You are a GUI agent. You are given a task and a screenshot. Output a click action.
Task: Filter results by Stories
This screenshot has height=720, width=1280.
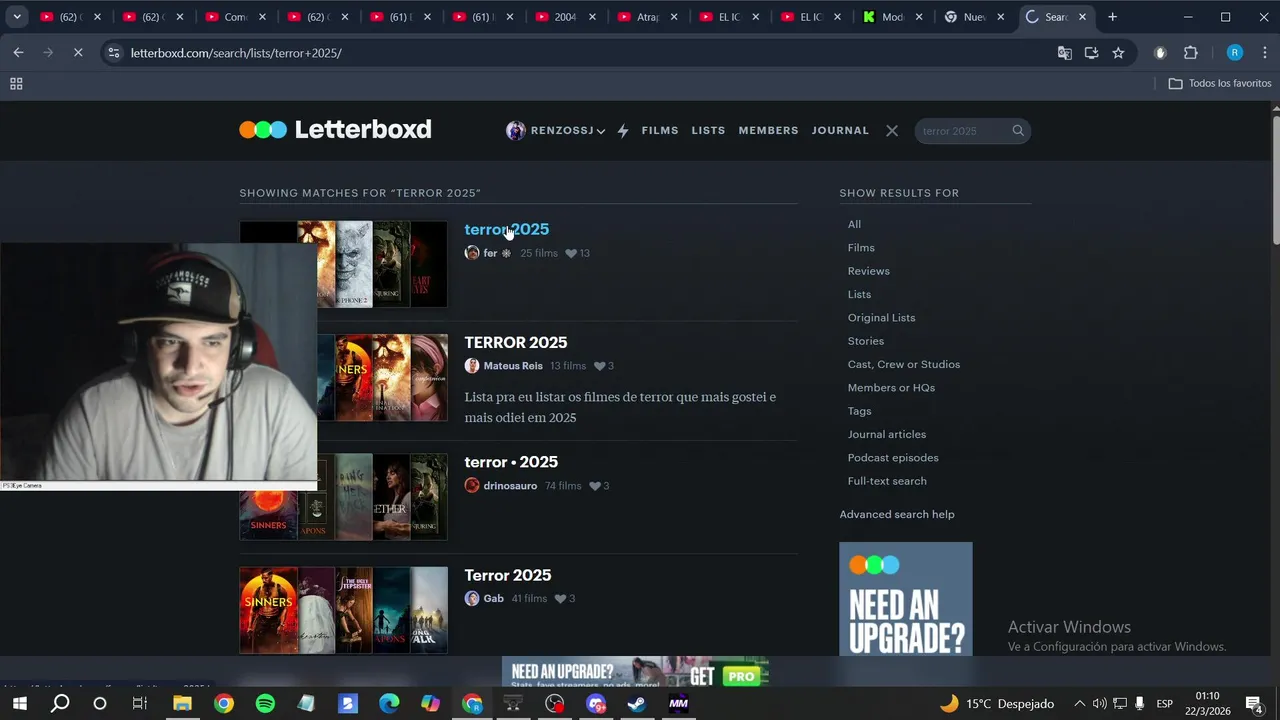[x=866, y=341]
